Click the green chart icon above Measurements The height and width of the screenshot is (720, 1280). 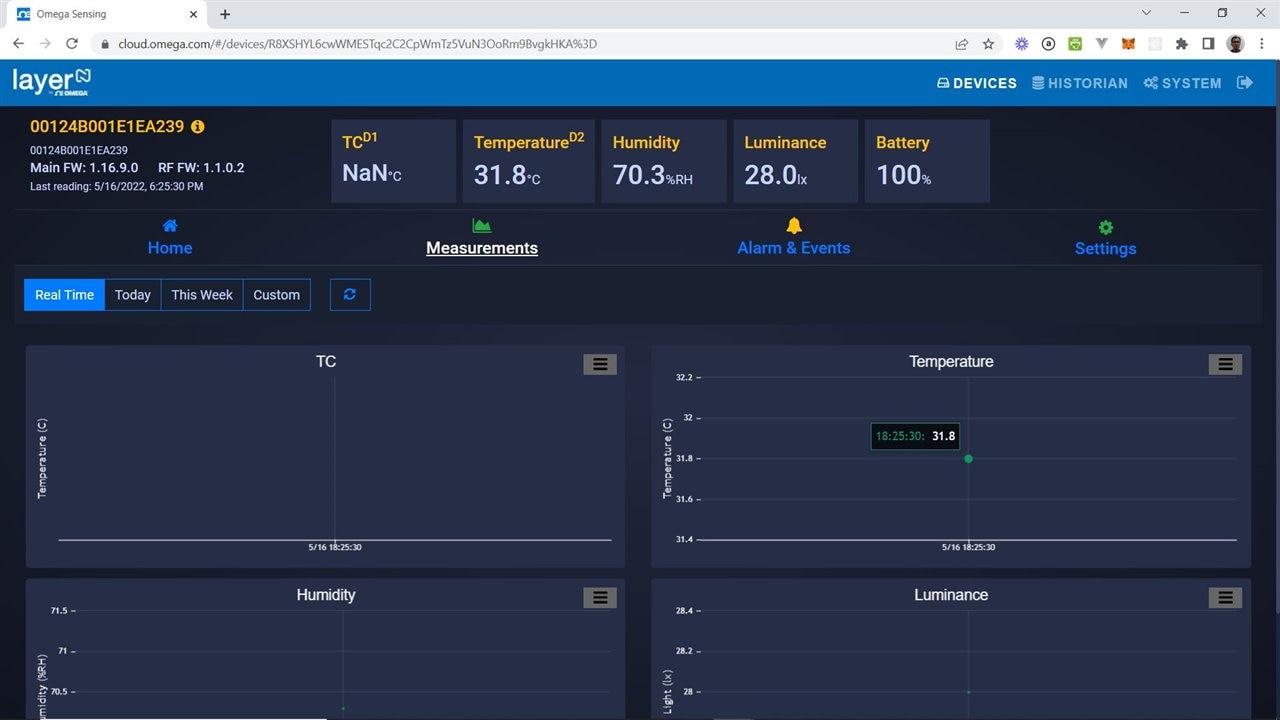coord(482,226)
